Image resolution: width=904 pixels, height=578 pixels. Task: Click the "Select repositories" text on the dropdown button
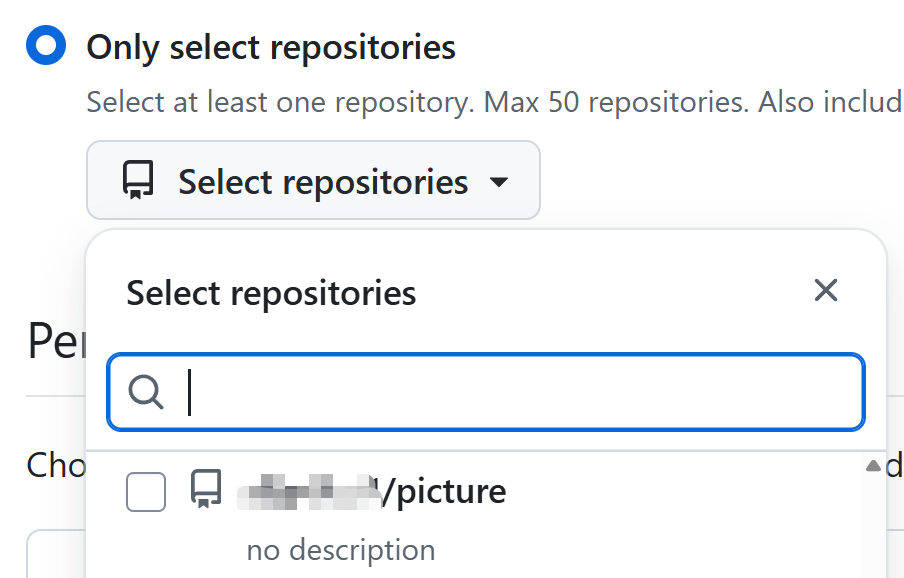(x=323, y=182)
